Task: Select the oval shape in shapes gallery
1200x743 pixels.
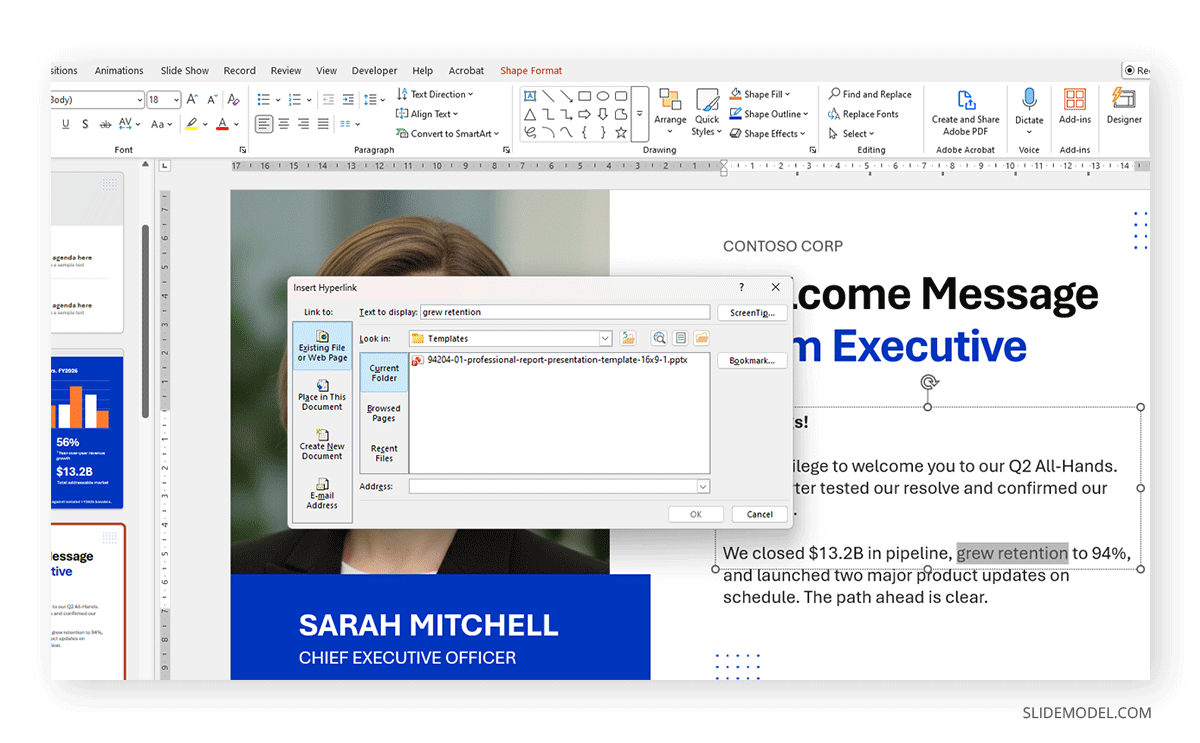Action: pos(603,96)
